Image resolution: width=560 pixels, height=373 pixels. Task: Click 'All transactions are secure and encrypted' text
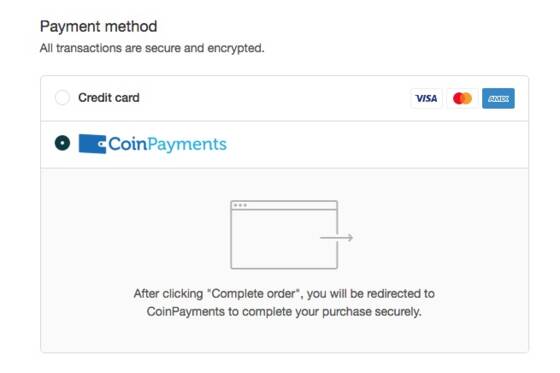click(152, 48)
